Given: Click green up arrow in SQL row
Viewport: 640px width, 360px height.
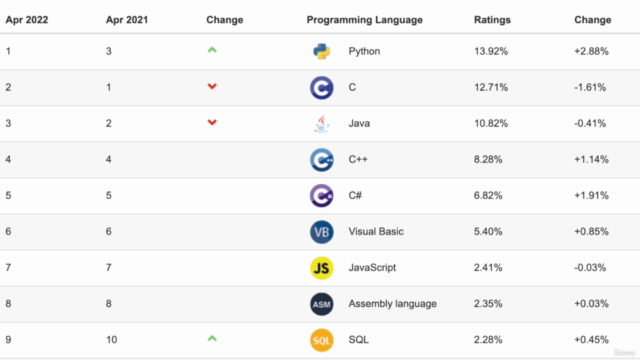Looking at the screenshot, I should [x=212, y=338].
